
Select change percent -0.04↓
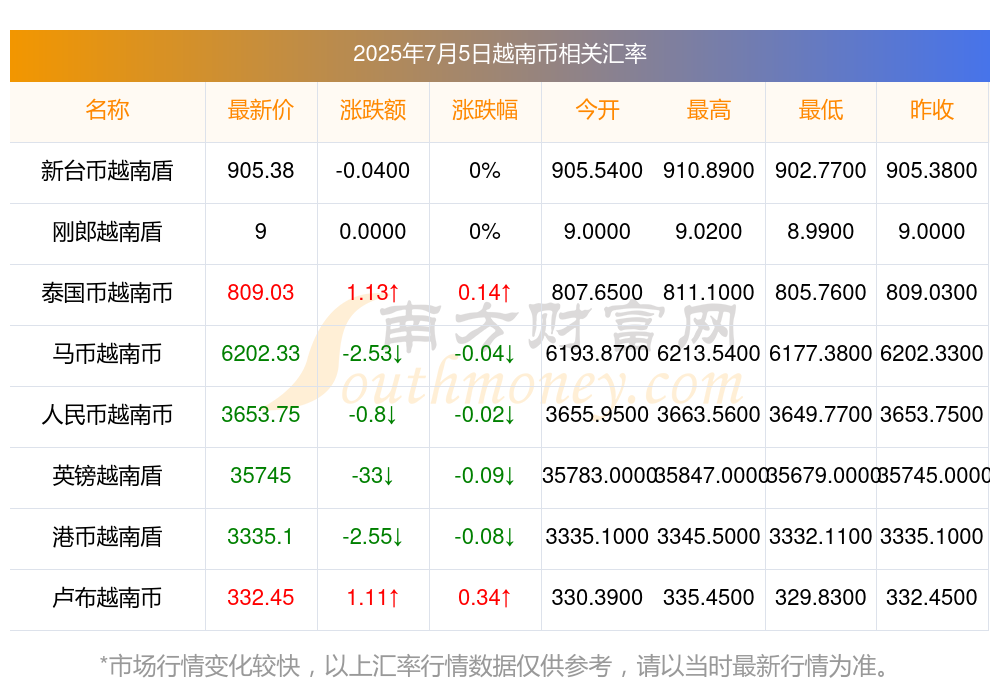coord(485,353)
